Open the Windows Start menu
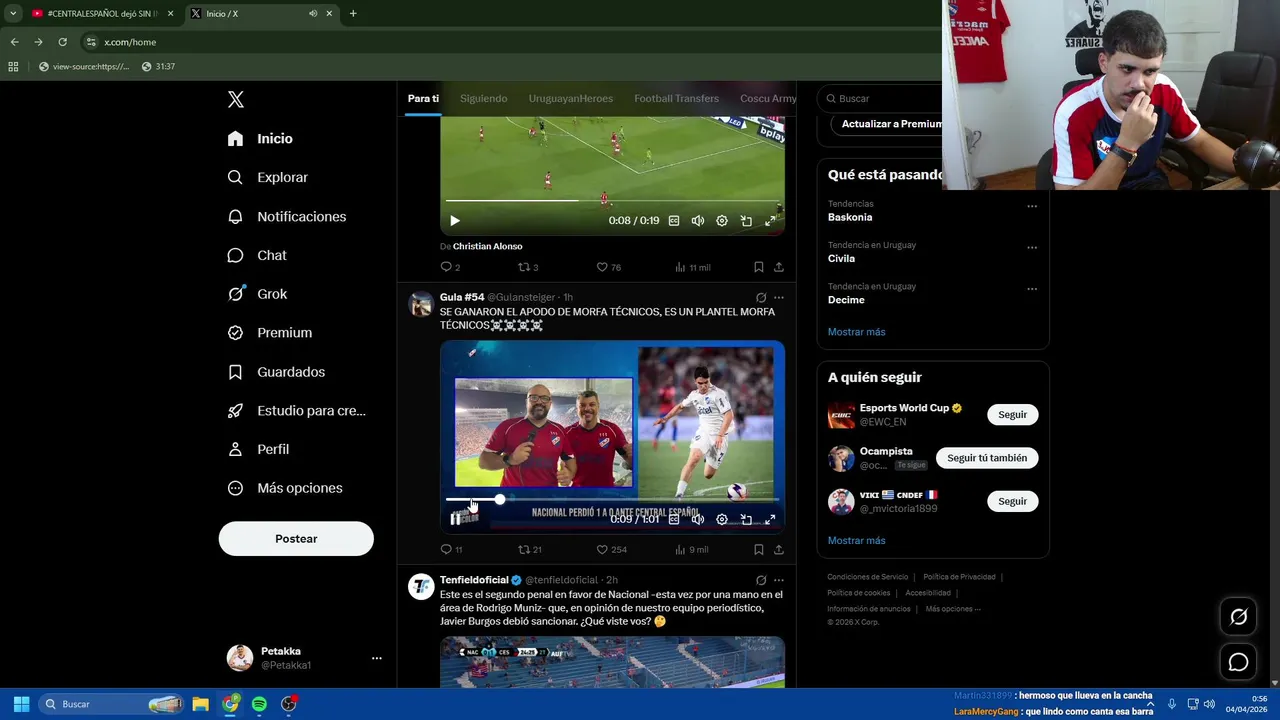 tap(21, 704)
